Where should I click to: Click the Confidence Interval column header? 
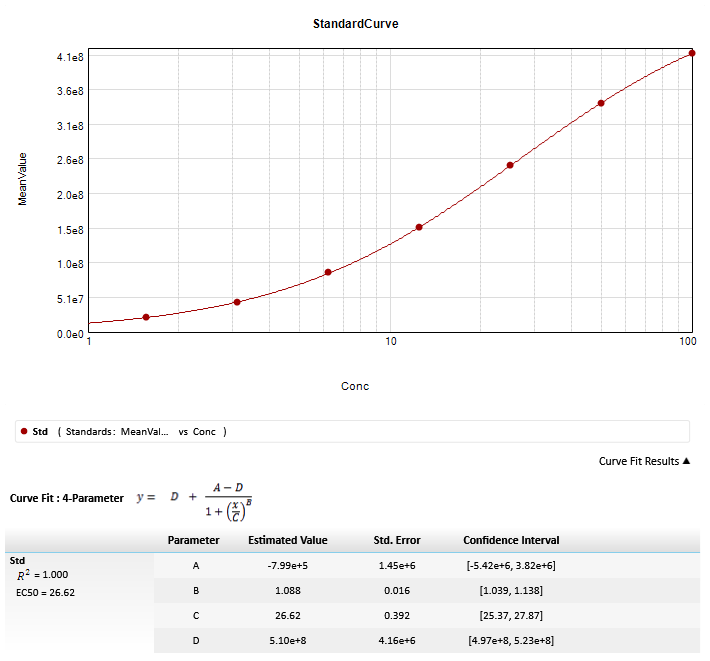click(x=511, y=540)
